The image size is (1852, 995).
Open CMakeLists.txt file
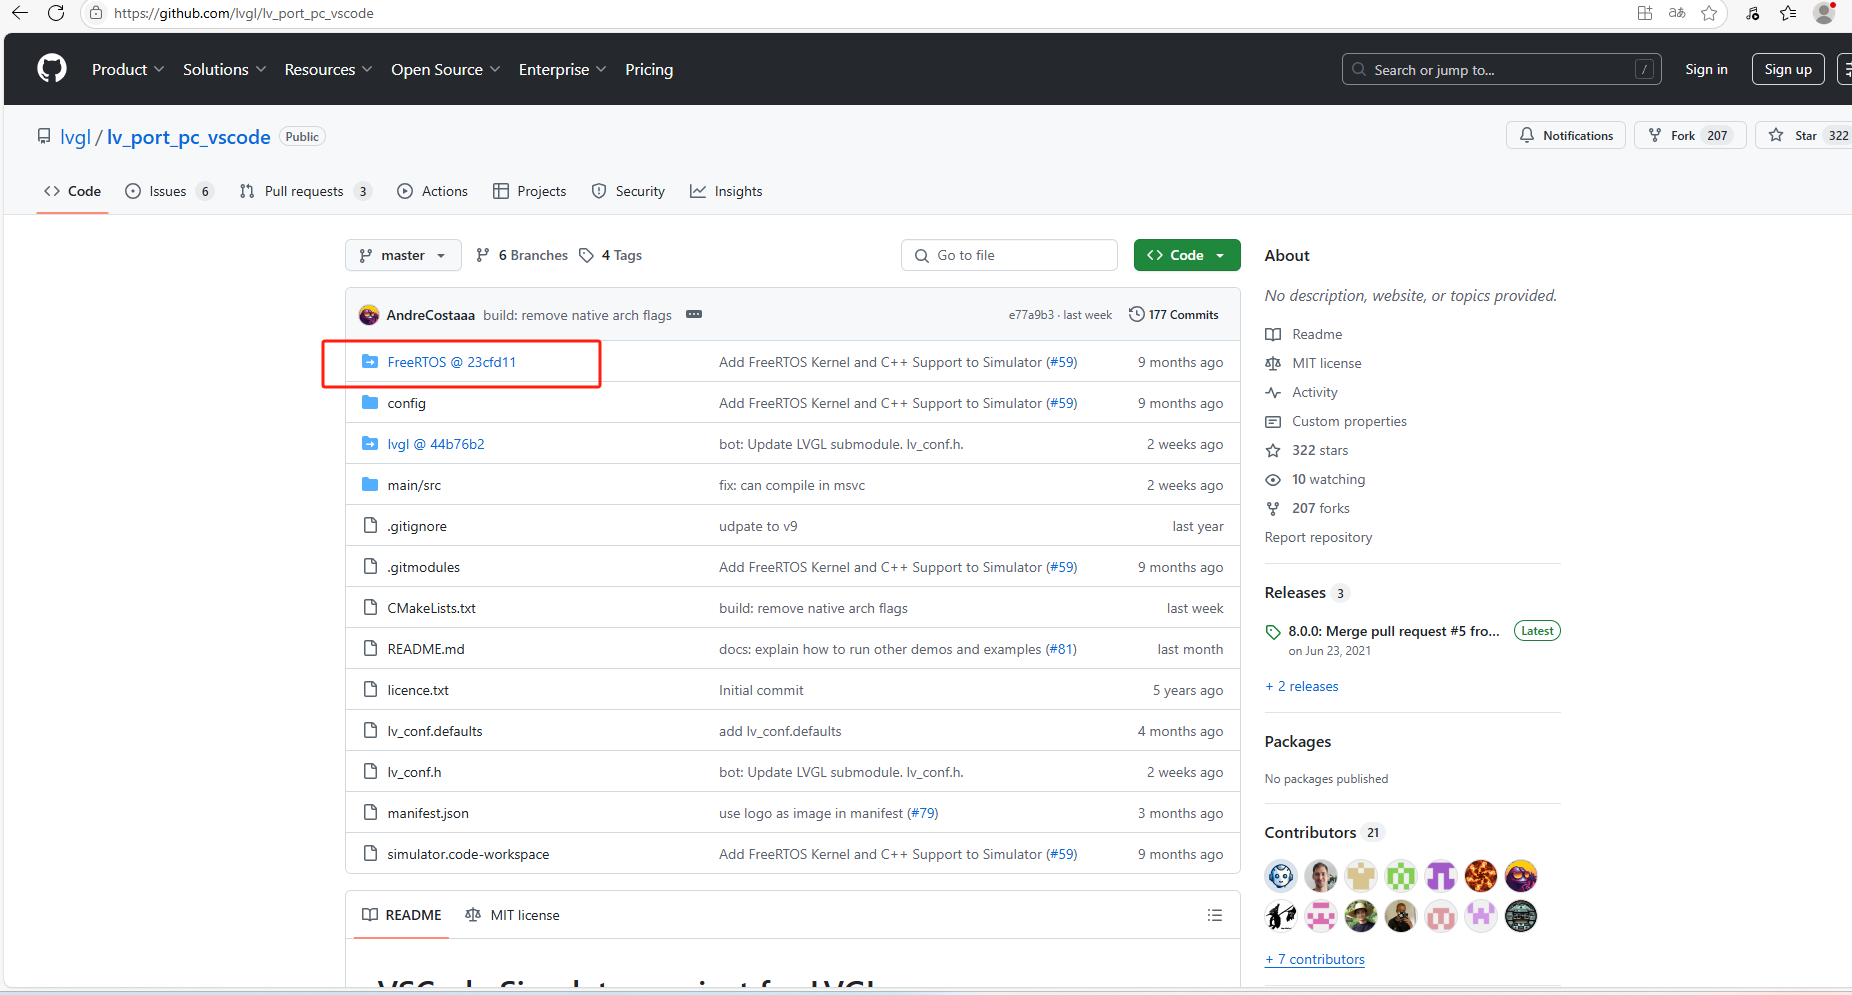pyautogui.click(x=432, y=608)
